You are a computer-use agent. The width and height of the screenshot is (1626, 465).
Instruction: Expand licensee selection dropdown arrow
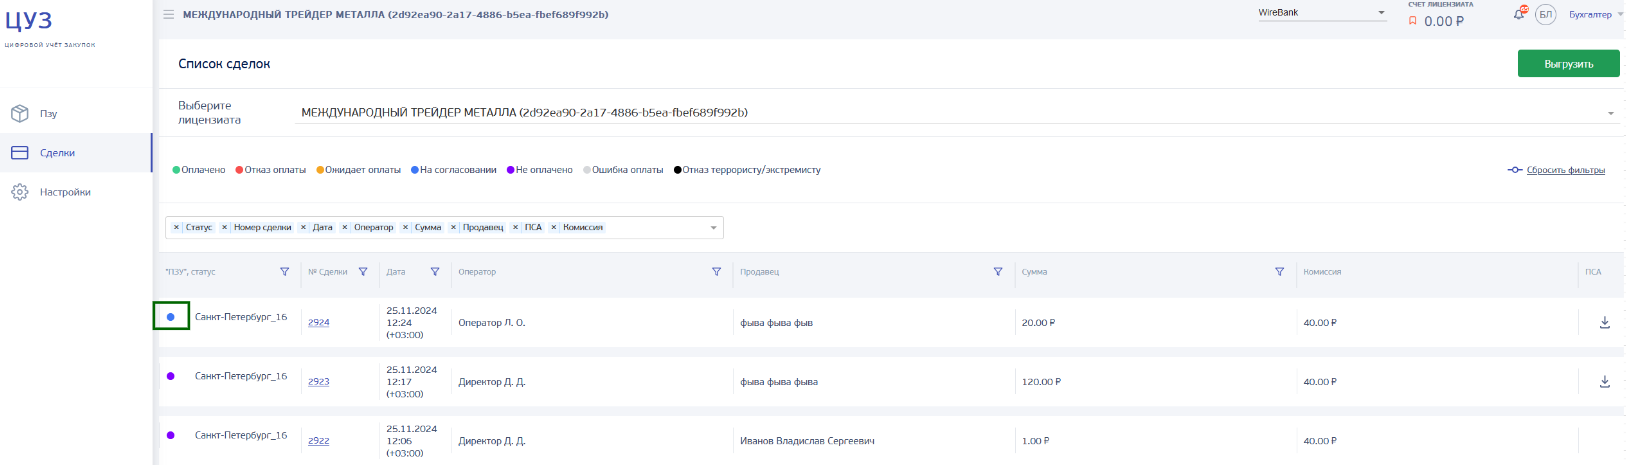click(1610, 113)
